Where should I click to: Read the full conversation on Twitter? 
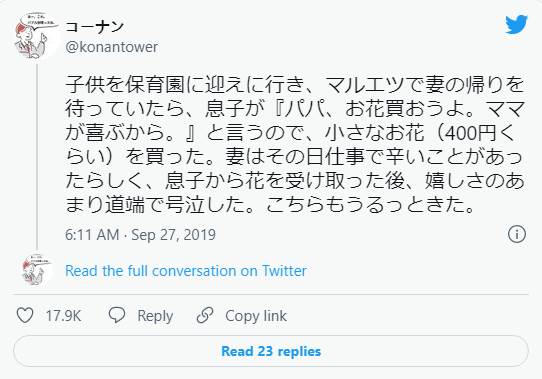click(186, 271)
